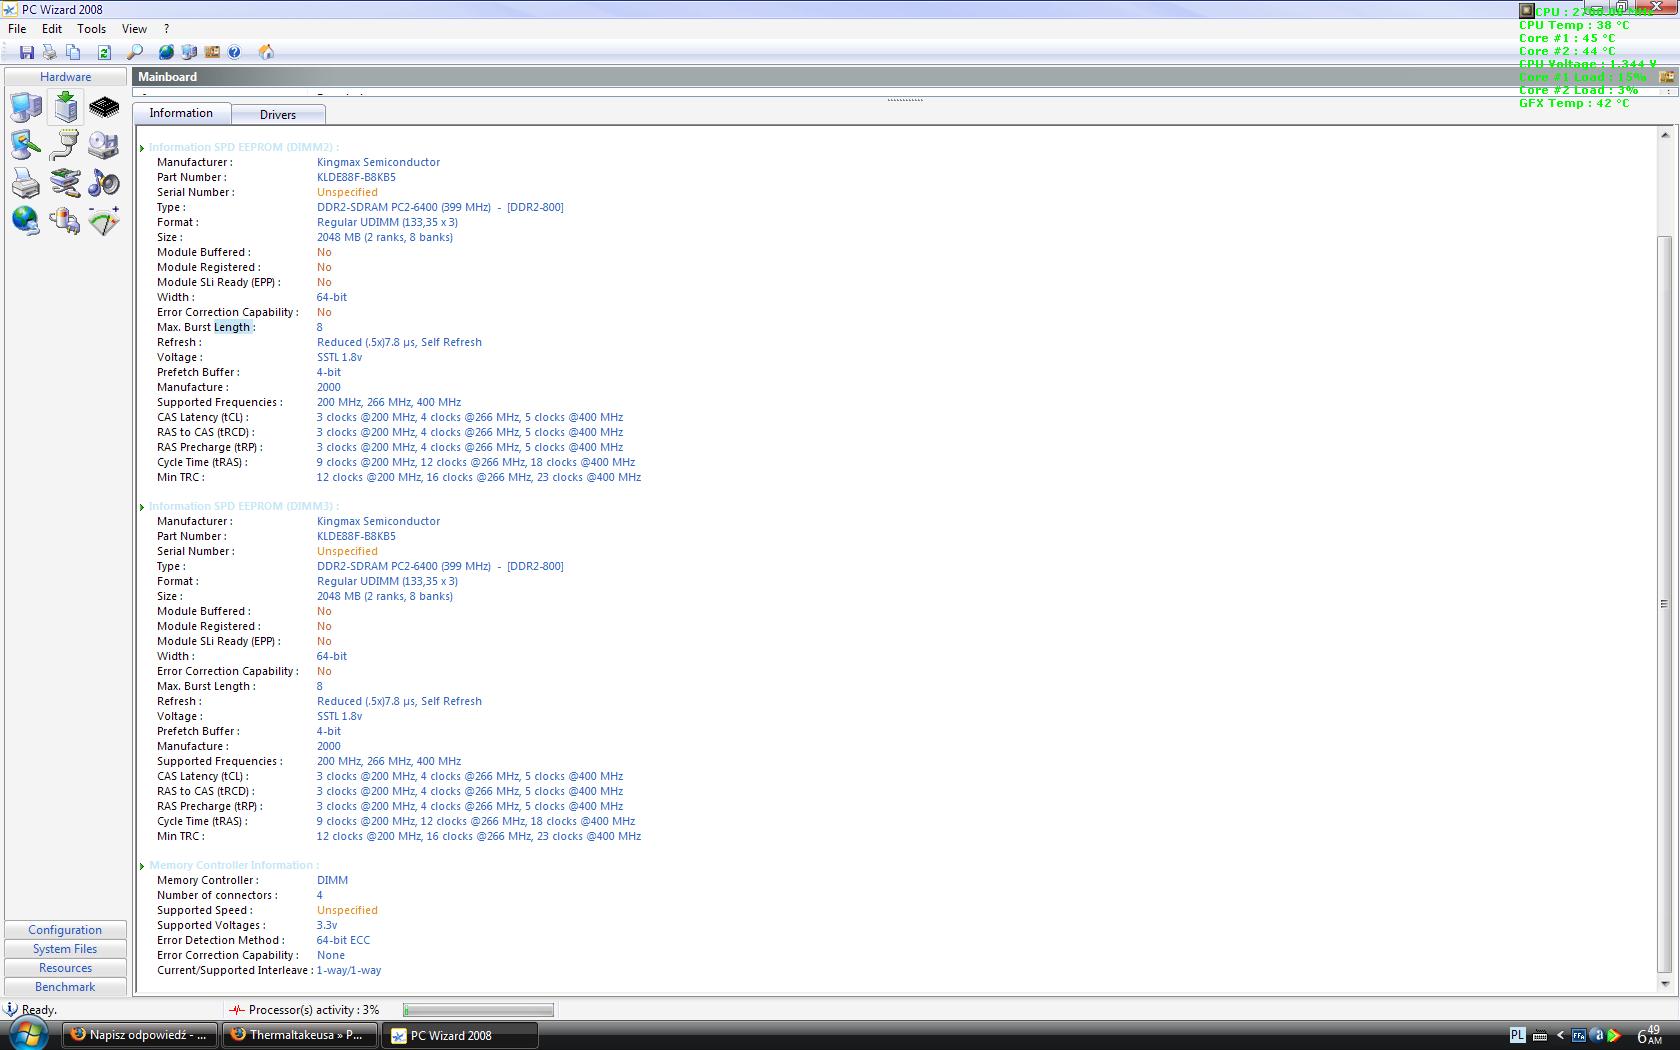
Task: Open the Power battery and plug icon
Action: point(65,220)
